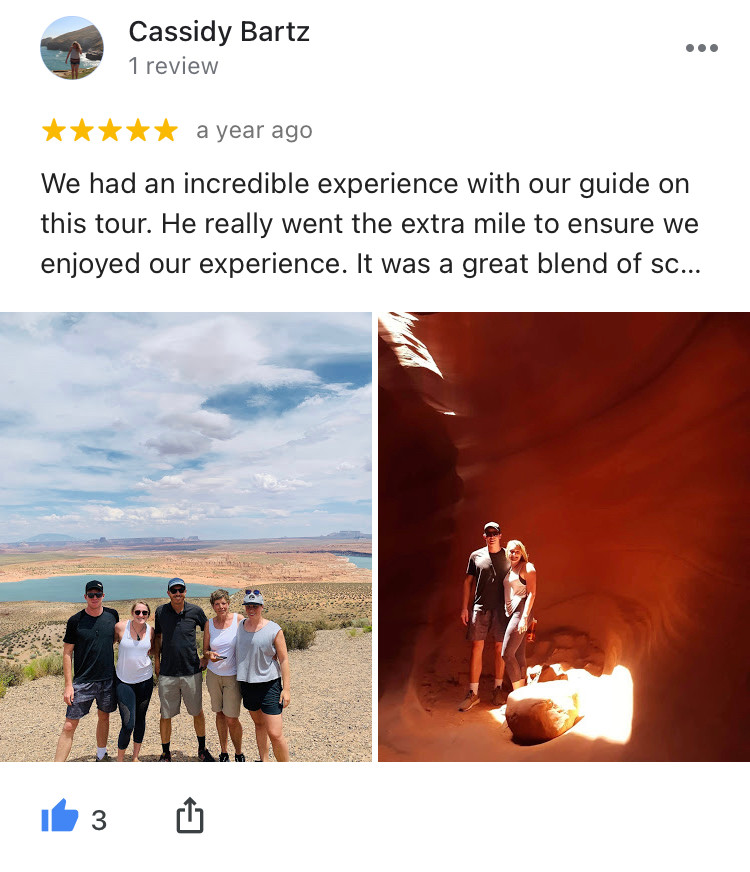The height and width of the screenshot is (872, 750).
Task: Click the first yellow rating star
Action: (x=54, y=131)
